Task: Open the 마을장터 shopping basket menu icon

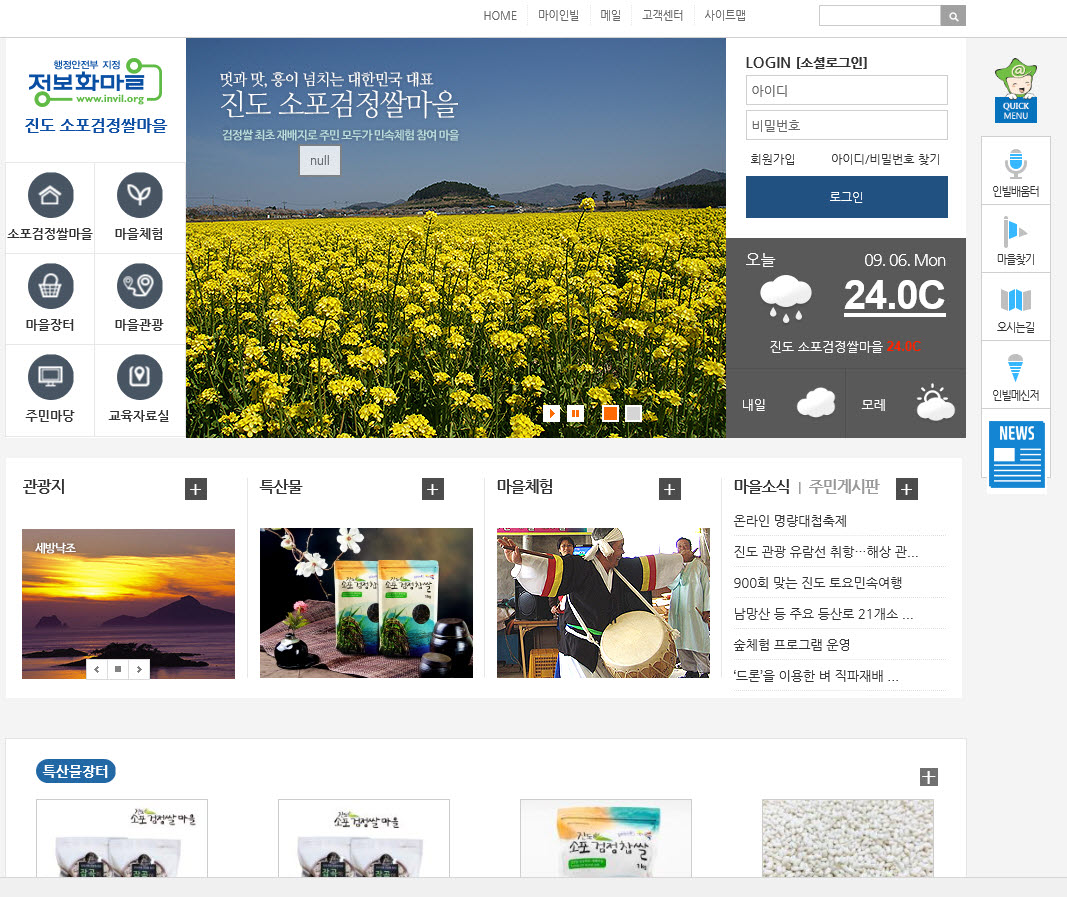Action: pyautogui.click(x=49, y=287)
